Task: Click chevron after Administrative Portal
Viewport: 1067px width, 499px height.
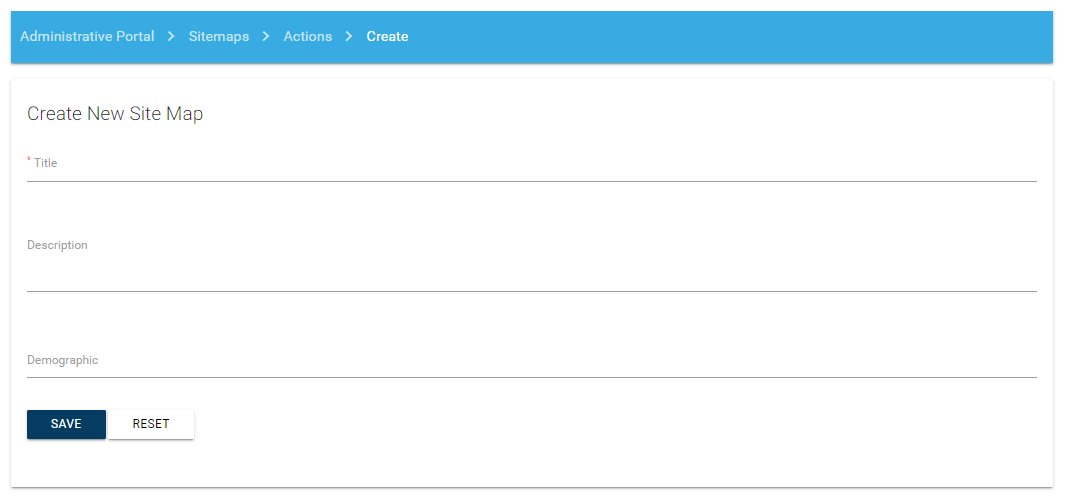Action: (171, 36)
